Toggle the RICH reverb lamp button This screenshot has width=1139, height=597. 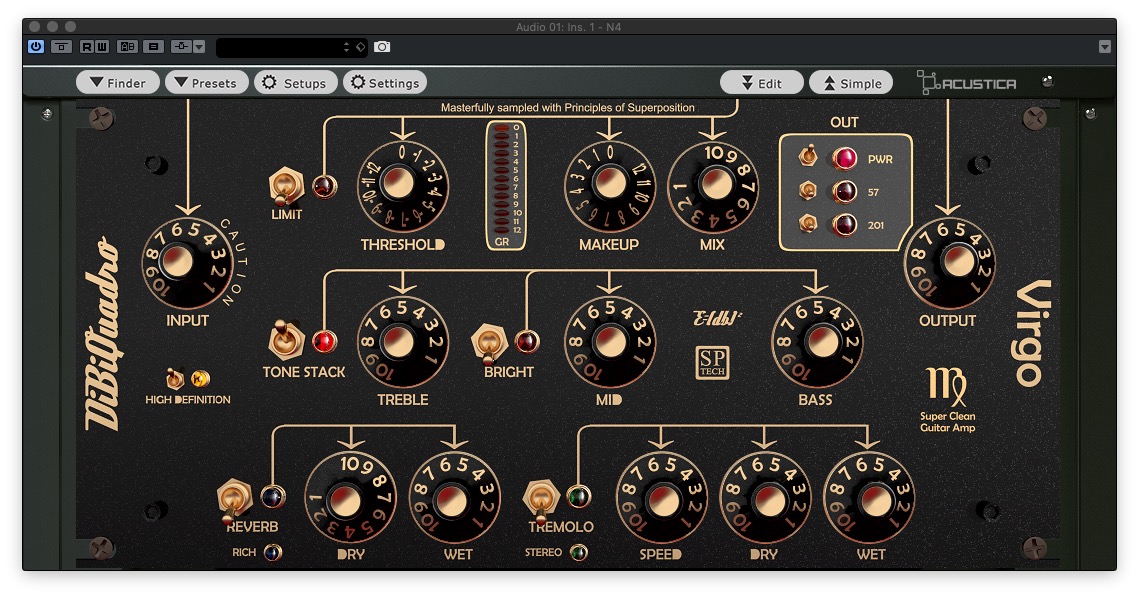coord(272,553)
